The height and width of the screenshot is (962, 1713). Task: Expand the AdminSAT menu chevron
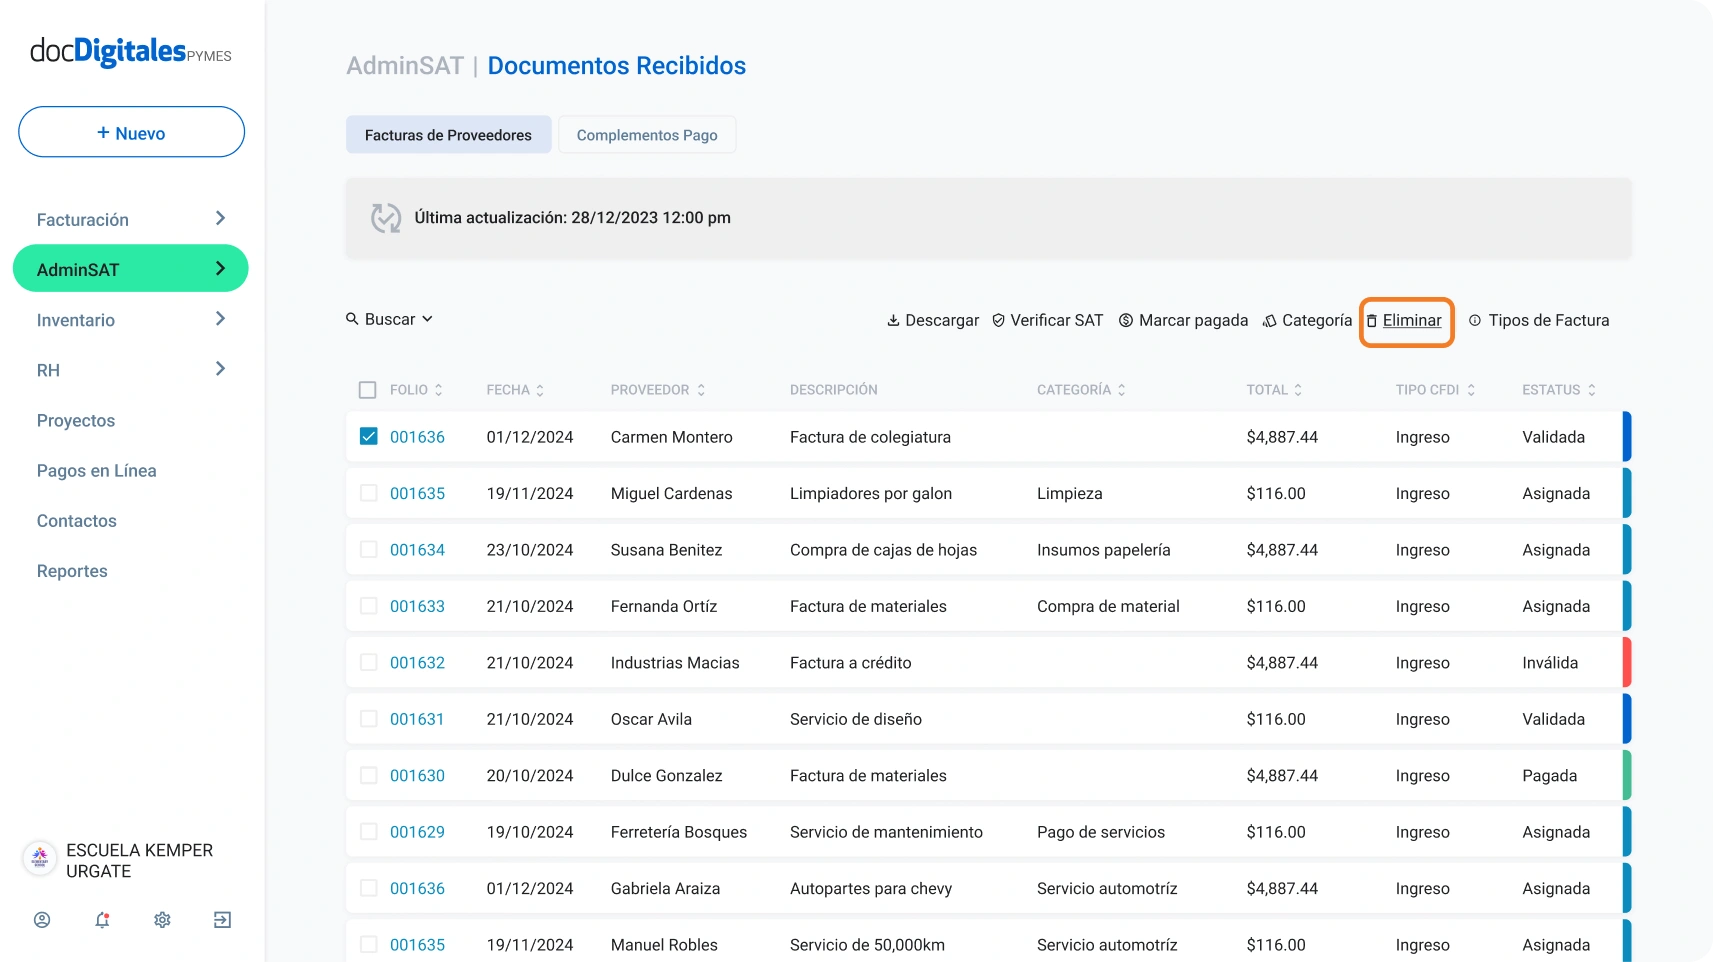[x=220, y=269]
